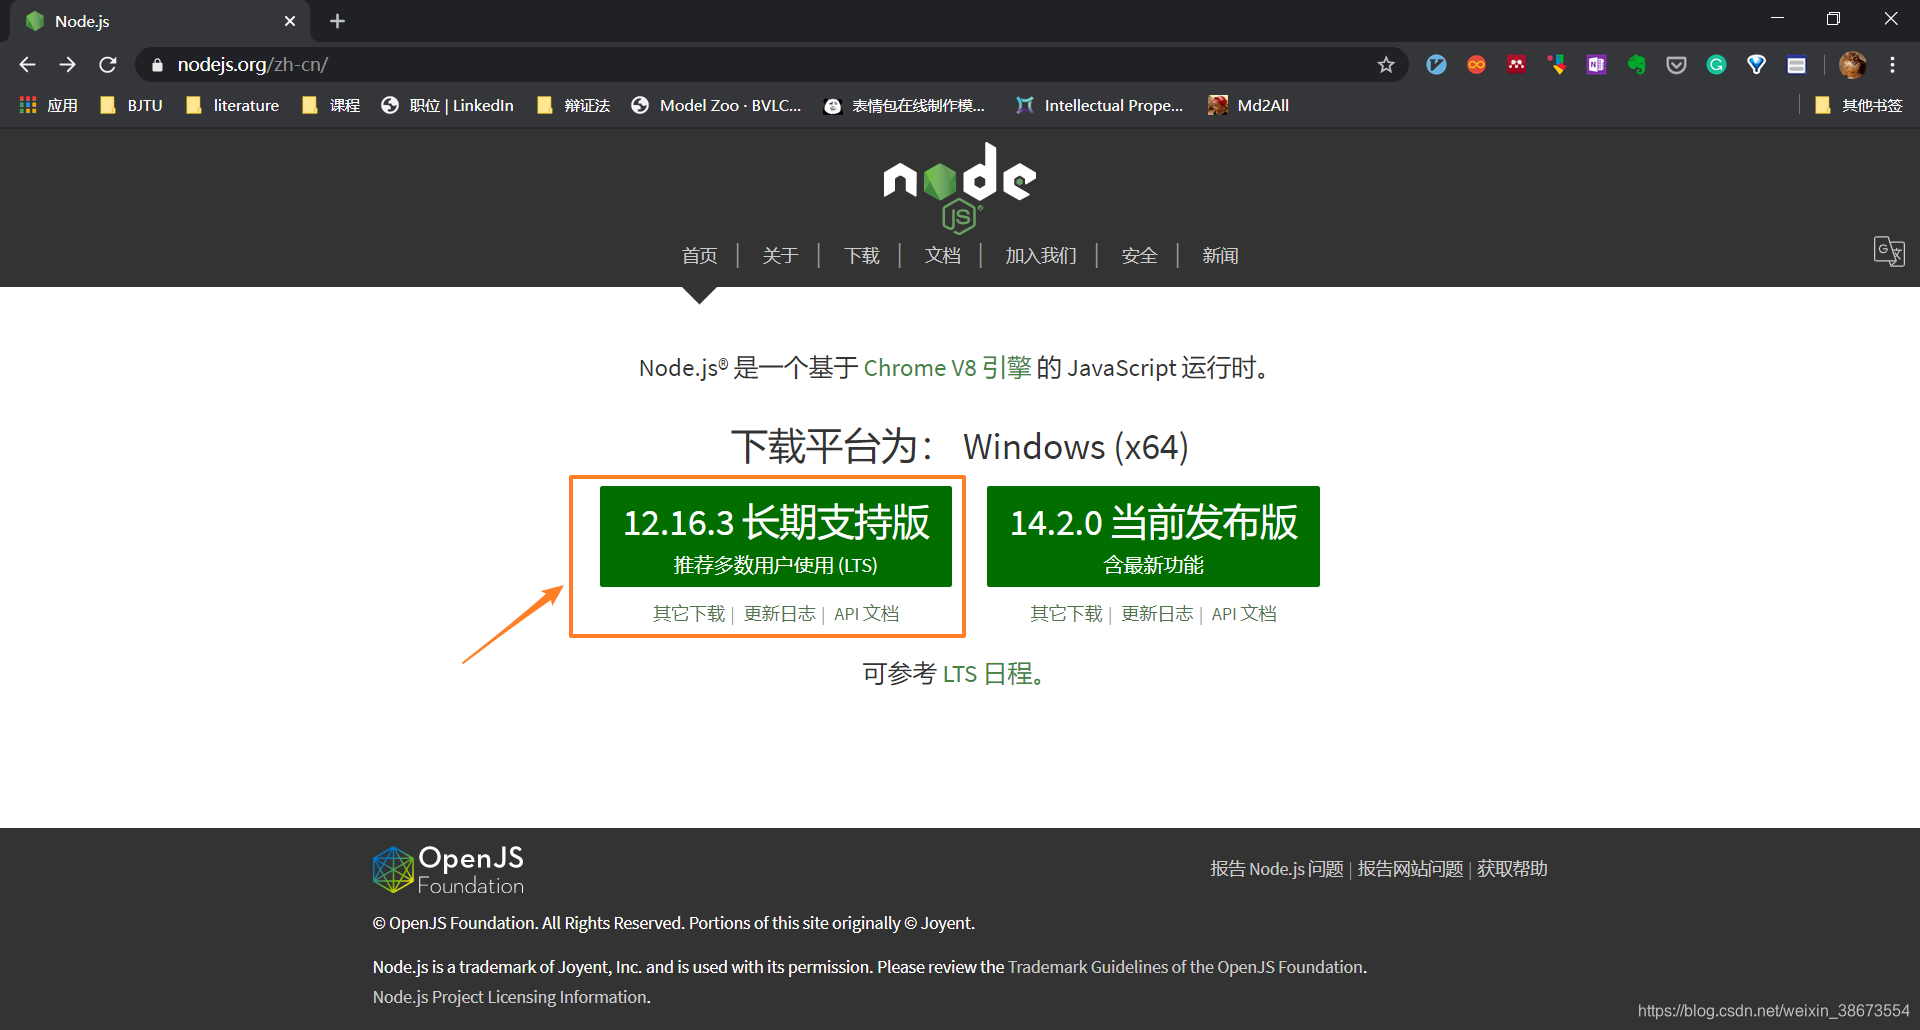The height and width of the screenshot is (1030, 1920).
Task: Click the orange infinity extension icon
Action: pyautogui.click(x=1476, y=65)
